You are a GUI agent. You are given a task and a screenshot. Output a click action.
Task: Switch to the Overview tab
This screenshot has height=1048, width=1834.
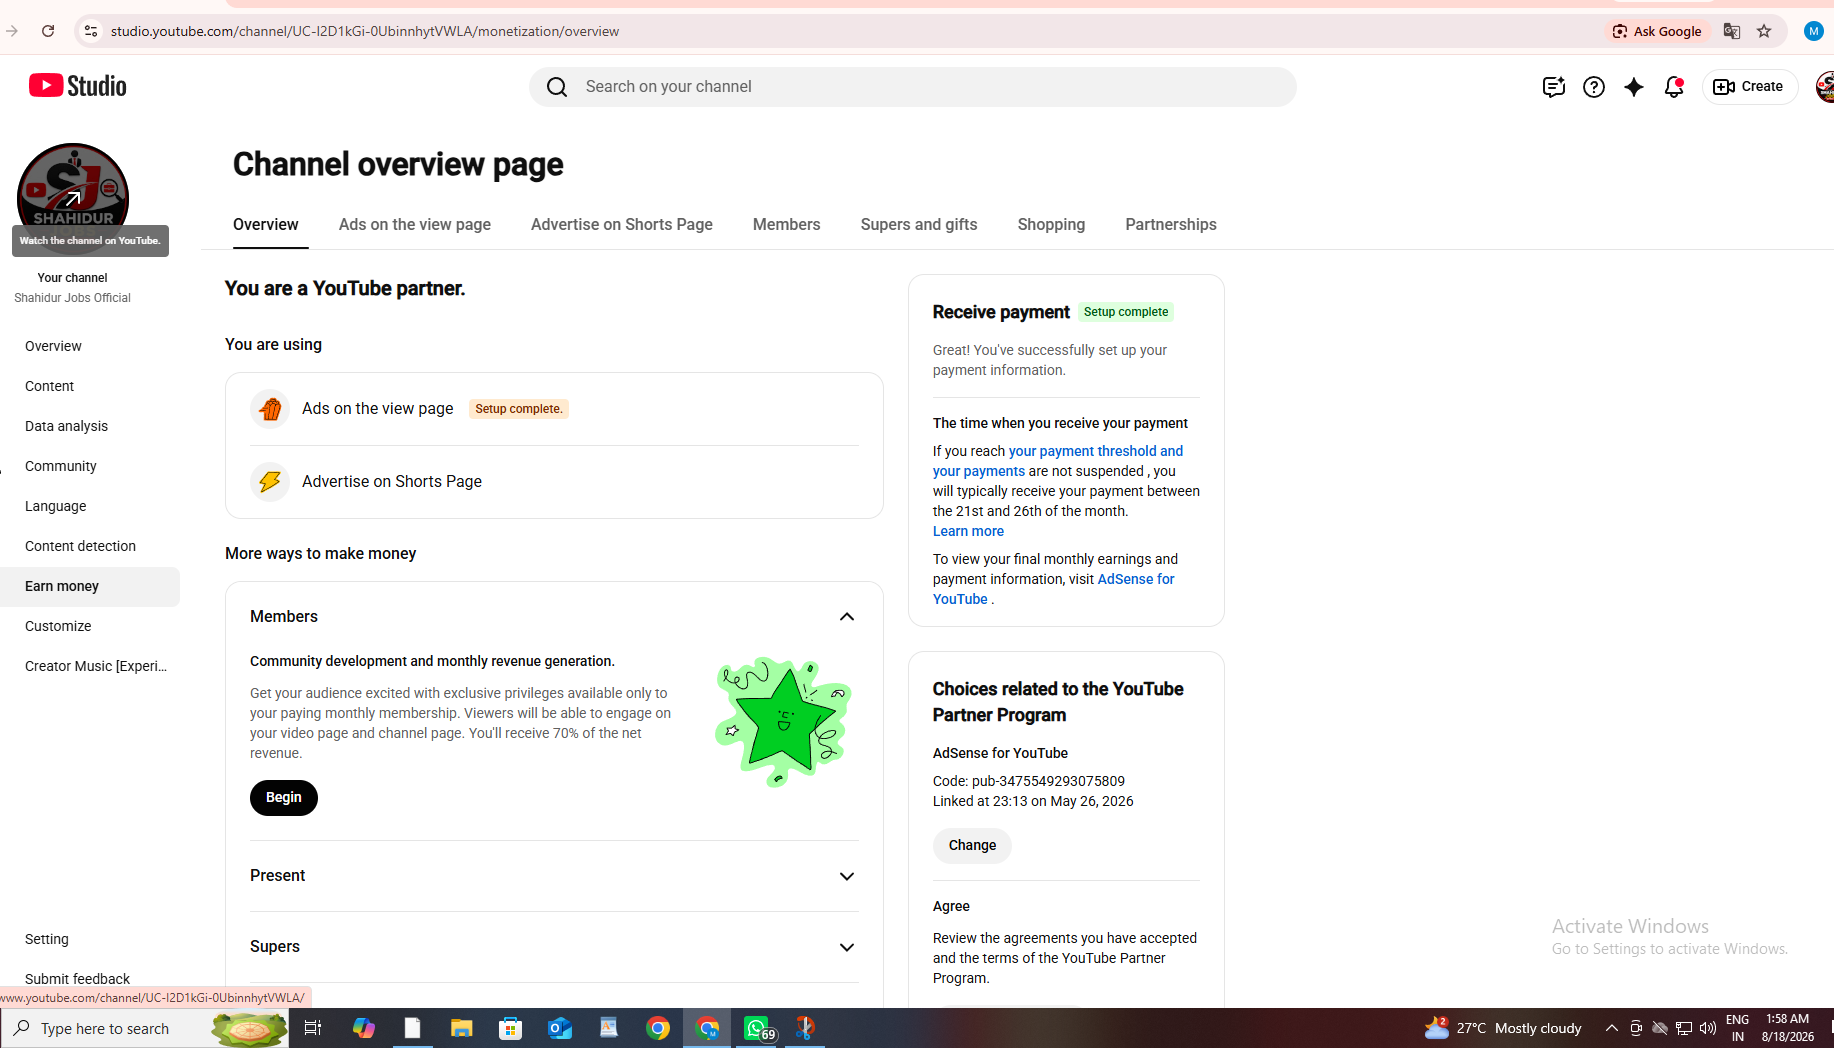266,225
